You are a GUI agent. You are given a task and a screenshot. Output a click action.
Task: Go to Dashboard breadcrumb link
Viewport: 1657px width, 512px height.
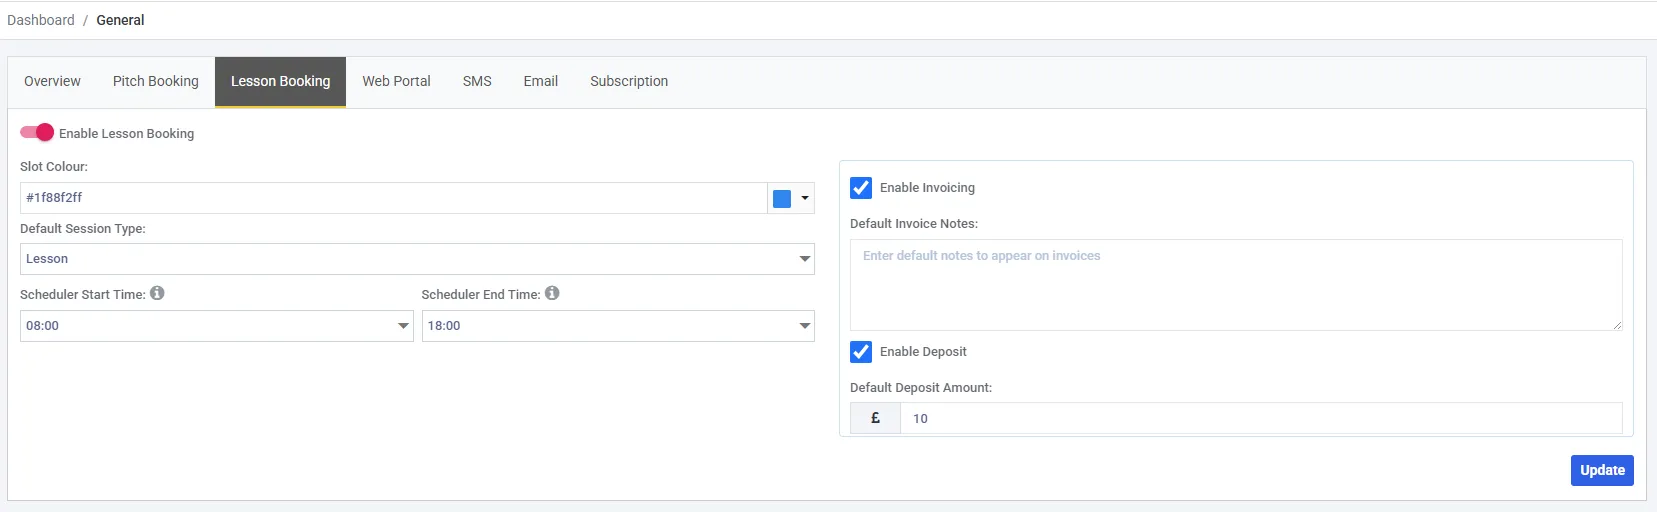pyautogui.click(x=41, y=20)
